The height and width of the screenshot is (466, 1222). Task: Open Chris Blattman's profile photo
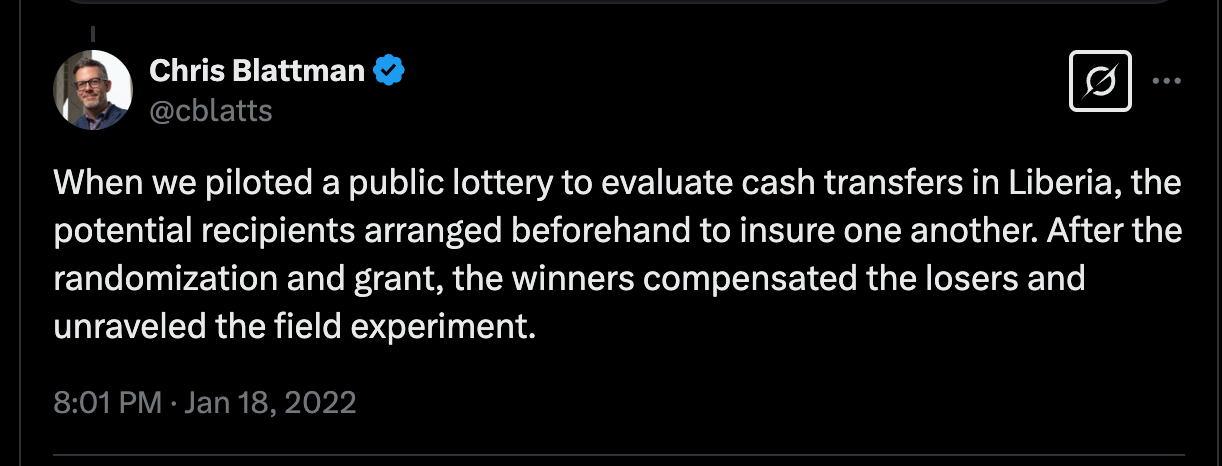click(x=92, y=90)
